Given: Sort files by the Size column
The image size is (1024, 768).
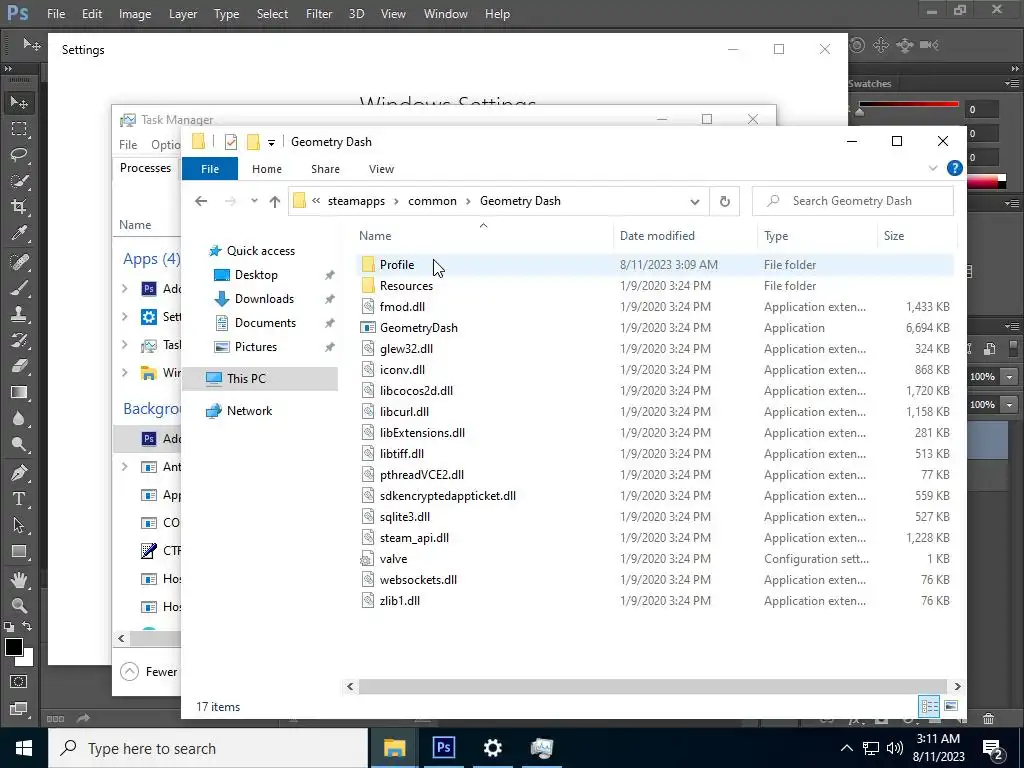Looking at the screenshot, I should 894,236.
